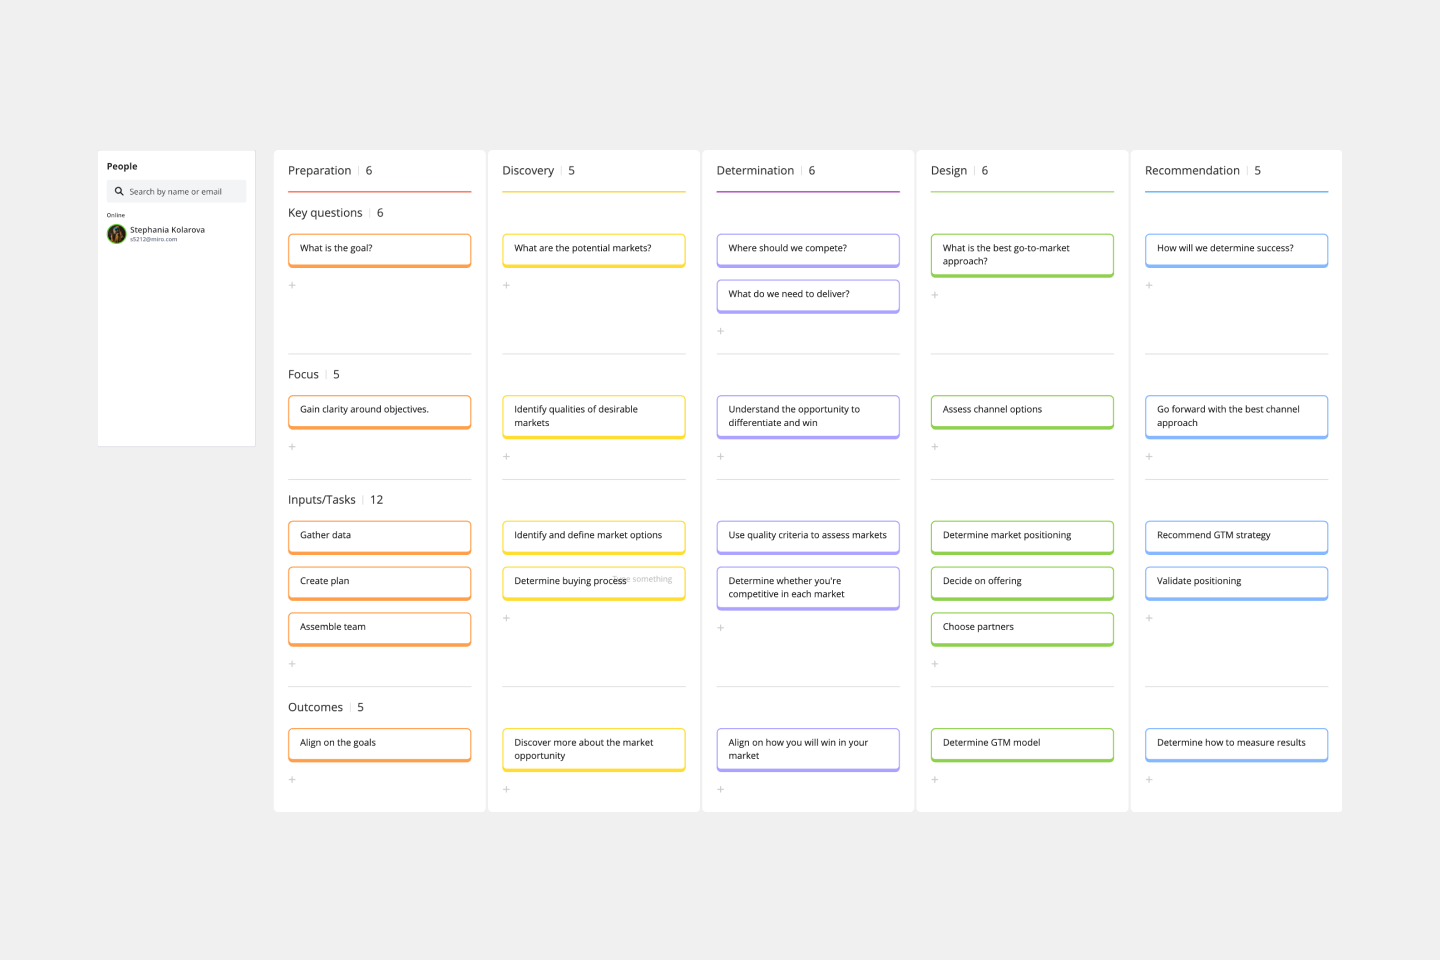The width and height of the screenshot is (1440, 960).
Task: Click the "Key questions" swimlane heading
Action: [325, 213]
